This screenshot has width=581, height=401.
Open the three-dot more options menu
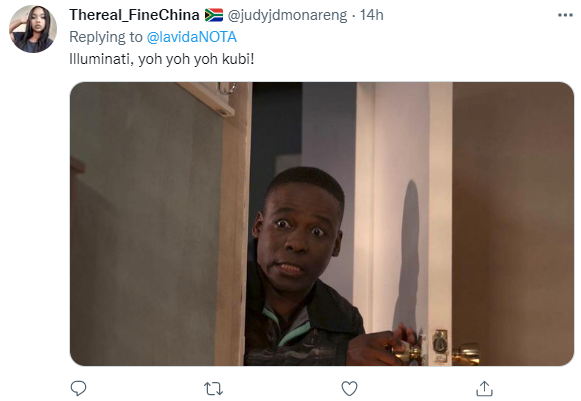point(565,15)
